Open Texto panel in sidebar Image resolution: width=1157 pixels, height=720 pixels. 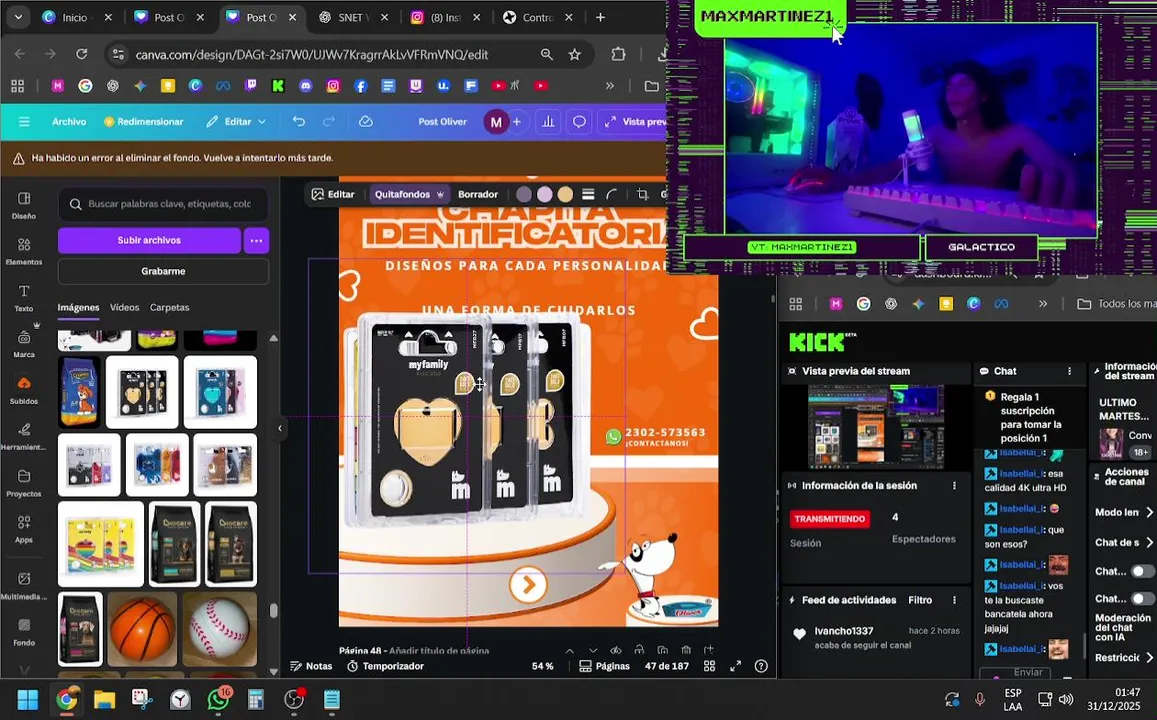click(x=24, y=298)
